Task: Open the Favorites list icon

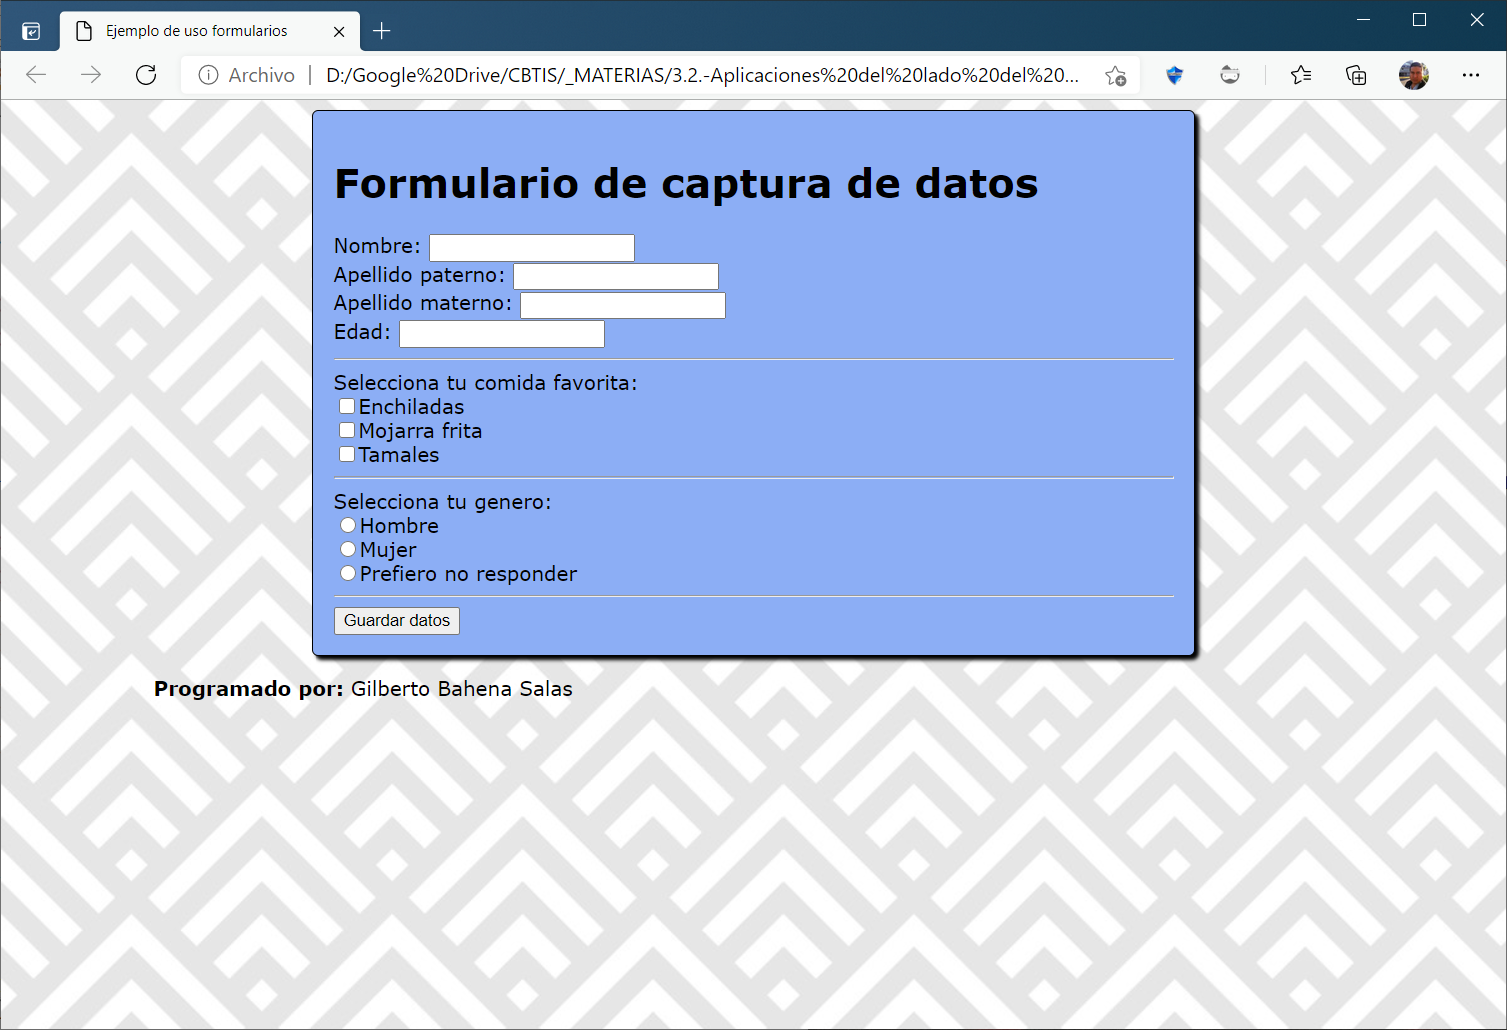Action: click(x=1301, y=75)
